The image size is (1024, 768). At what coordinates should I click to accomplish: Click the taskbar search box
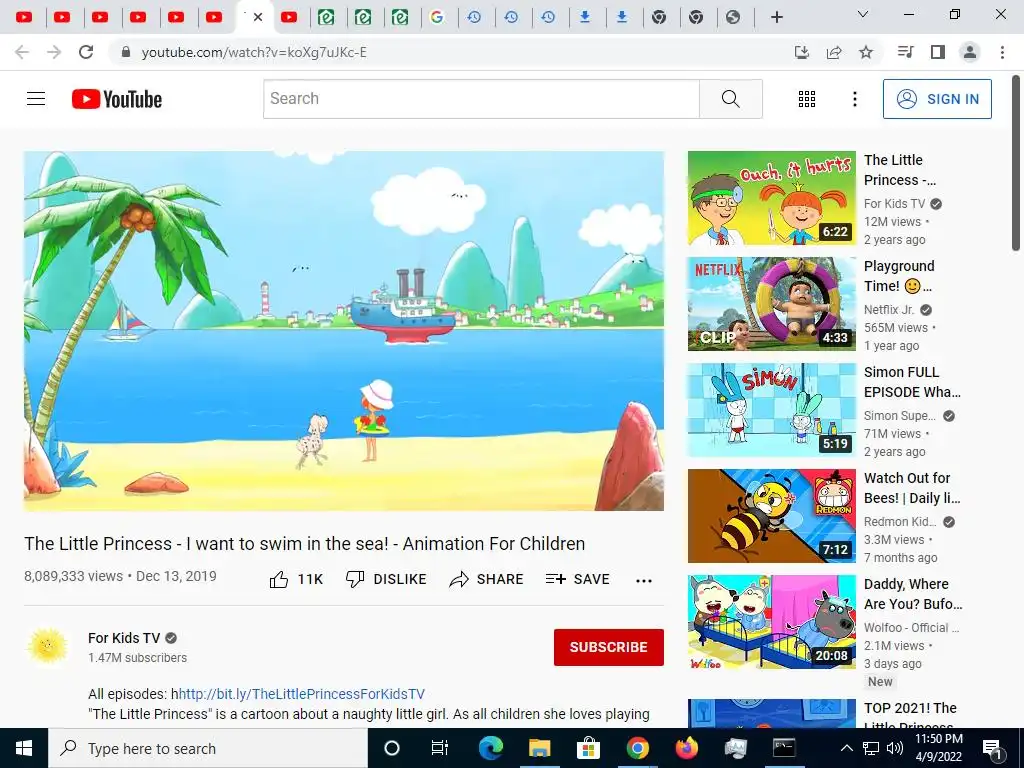coord(208,748)
